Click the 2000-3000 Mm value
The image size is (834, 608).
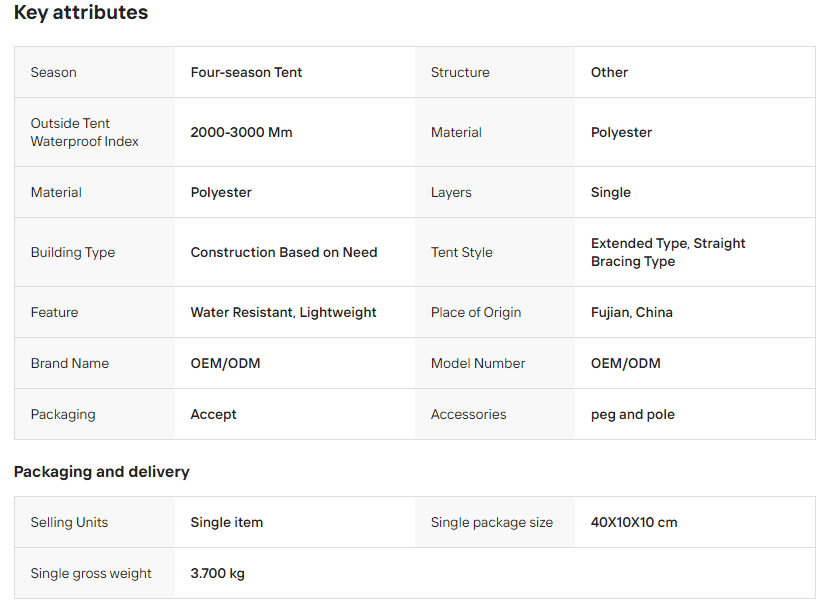(241, 132)
